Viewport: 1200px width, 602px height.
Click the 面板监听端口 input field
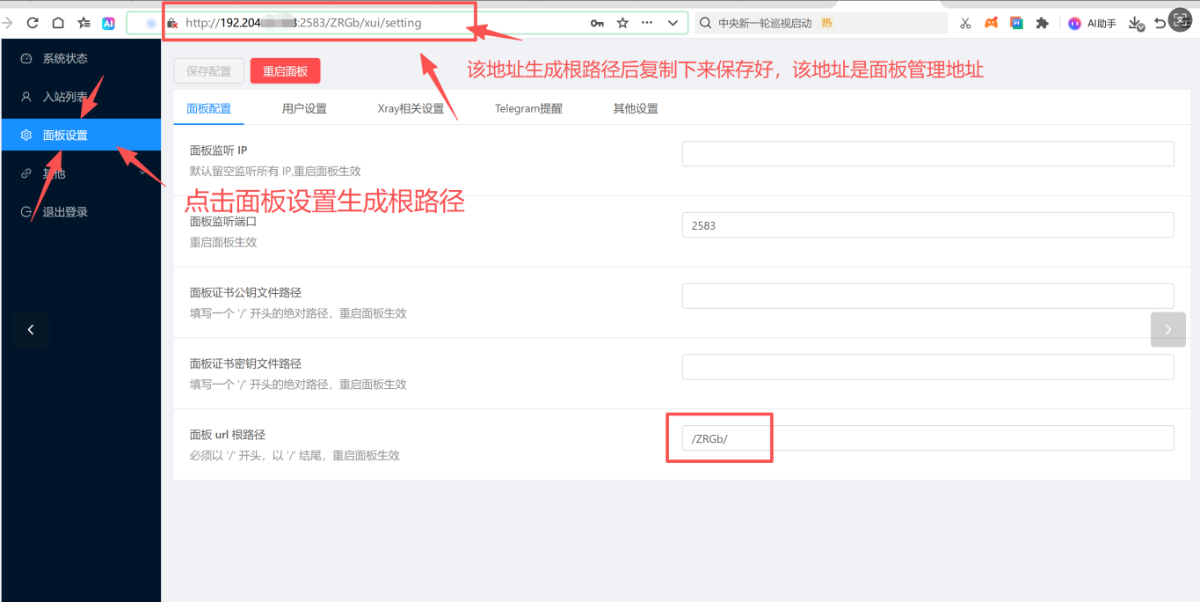(927, 225)
